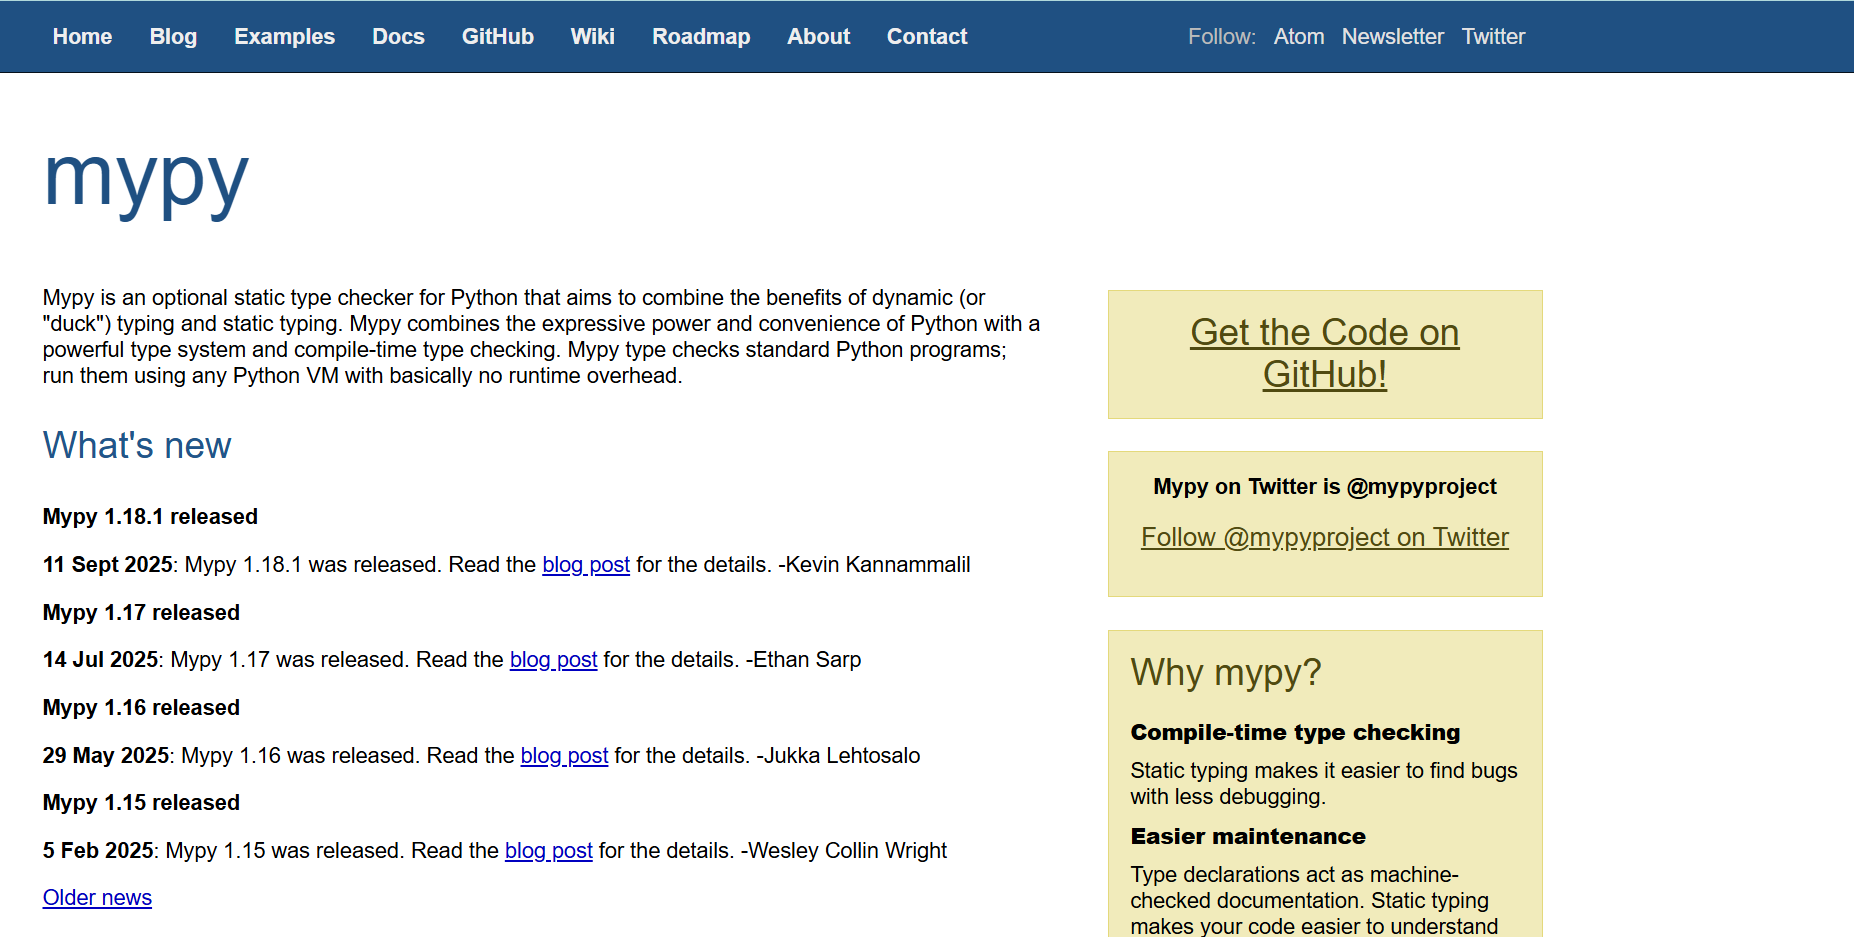The height and width of the screenshot is (937, 1854).
Task: Click the Get the Code on GitHub link
Action: click(x=1324, y=353)
